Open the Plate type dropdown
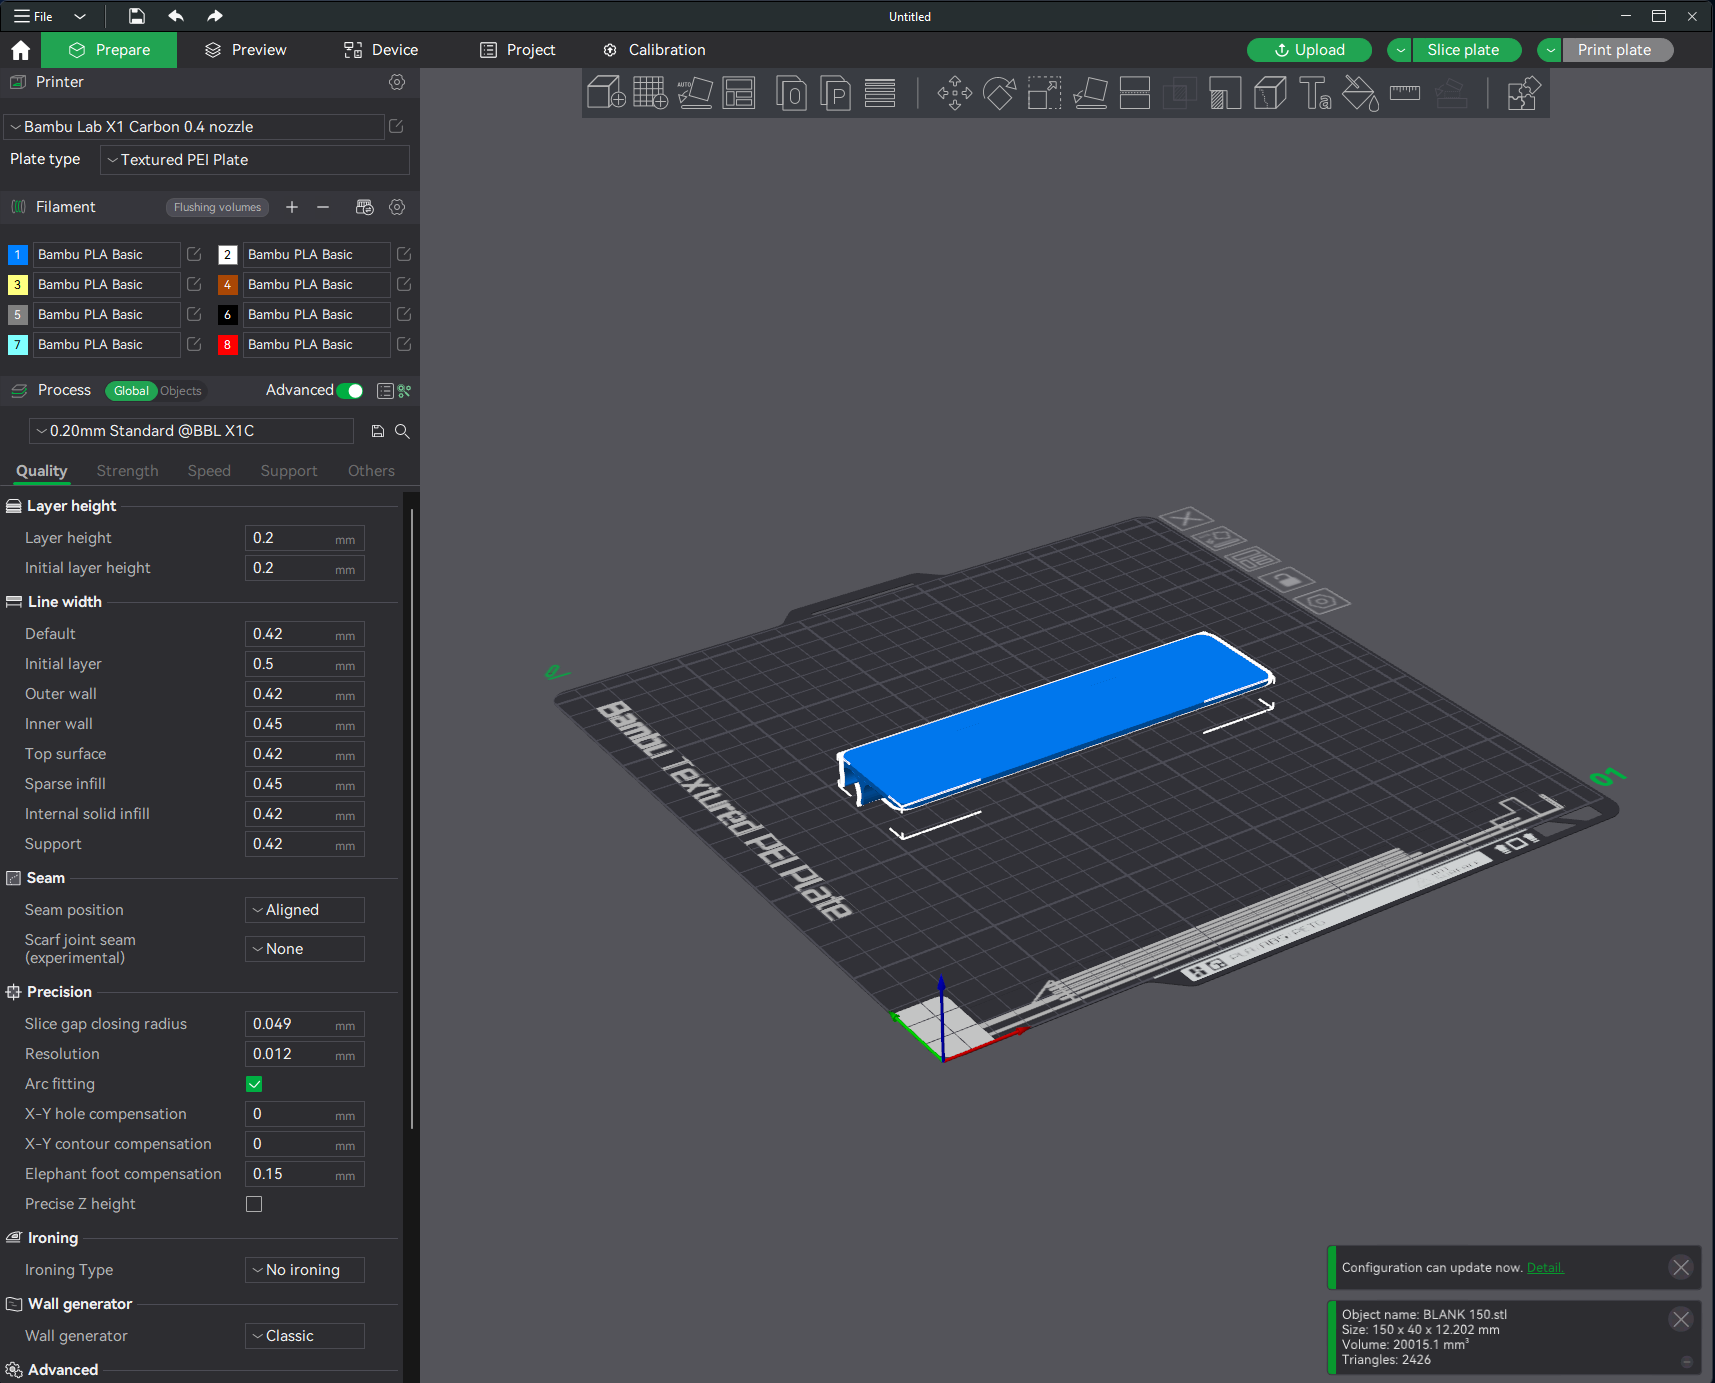The height and width of the screenshot is (1383, 1715). tap(255, 160)
